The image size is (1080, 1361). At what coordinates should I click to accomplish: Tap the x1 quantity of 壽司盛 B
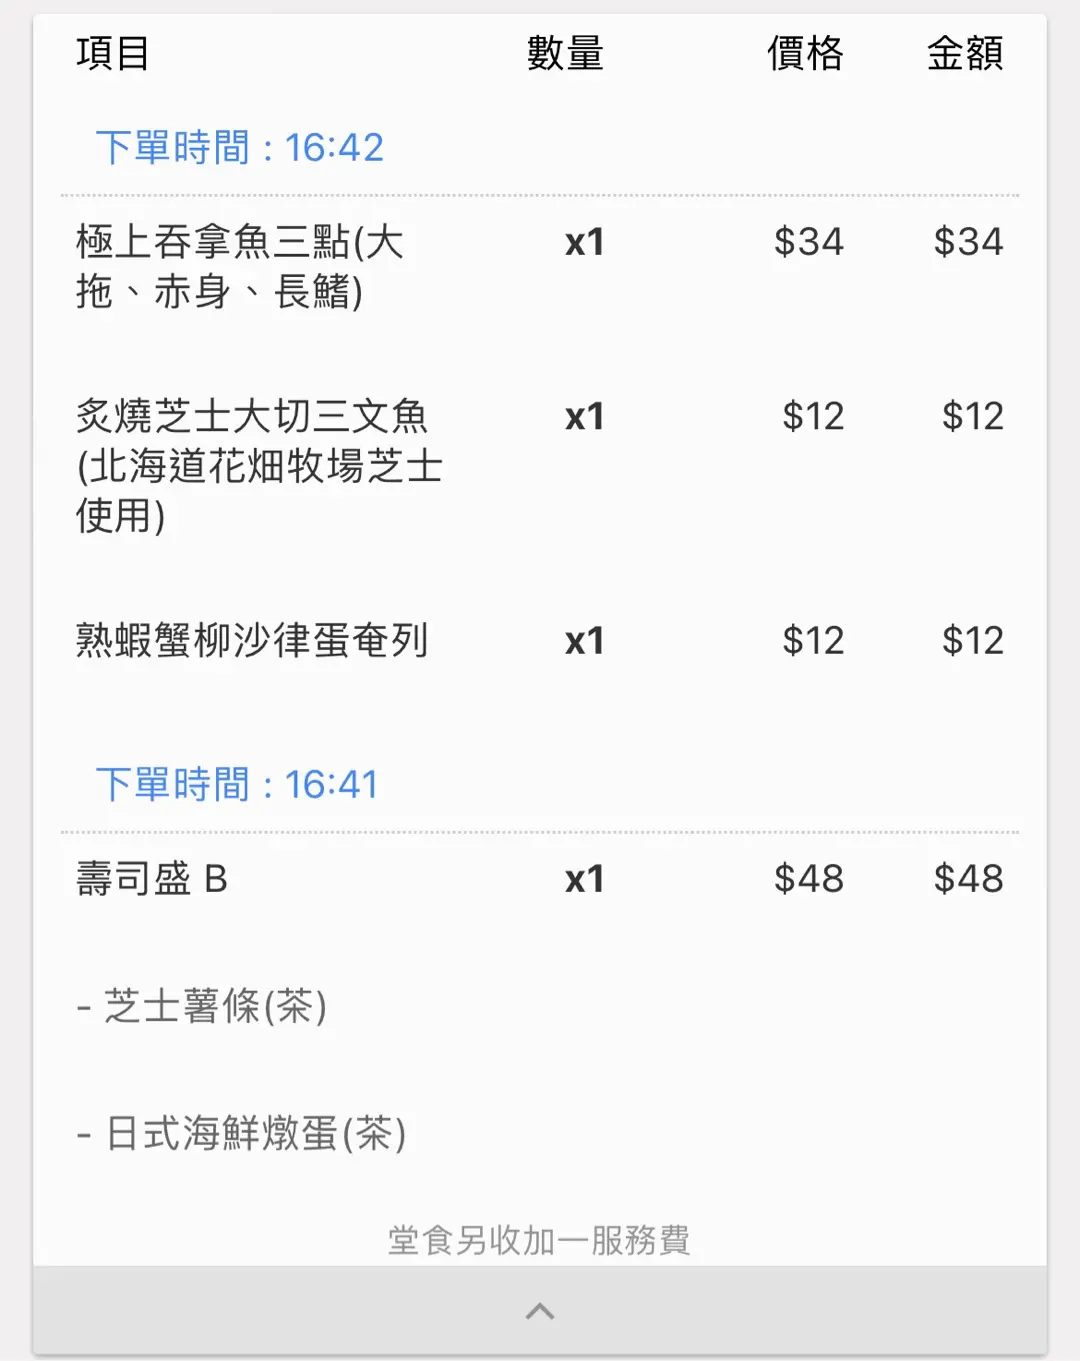pyautogui.click(x=585, y=879)
